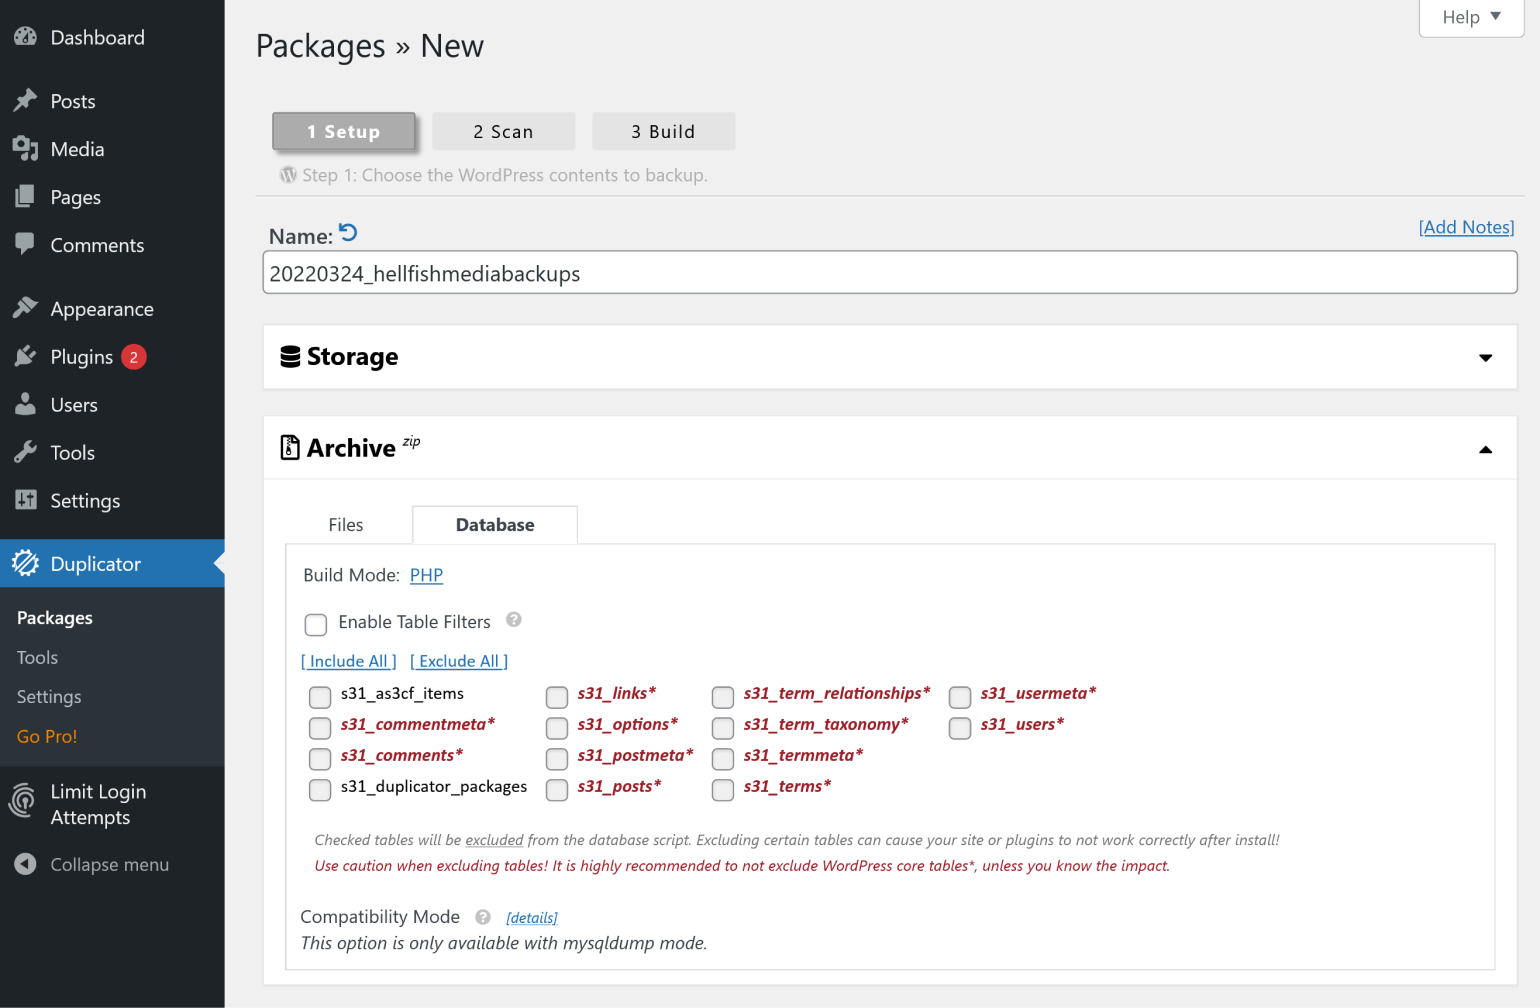Click help icon beside Compatibility Mode
1540x1008 pixels.
pos(483,917)
